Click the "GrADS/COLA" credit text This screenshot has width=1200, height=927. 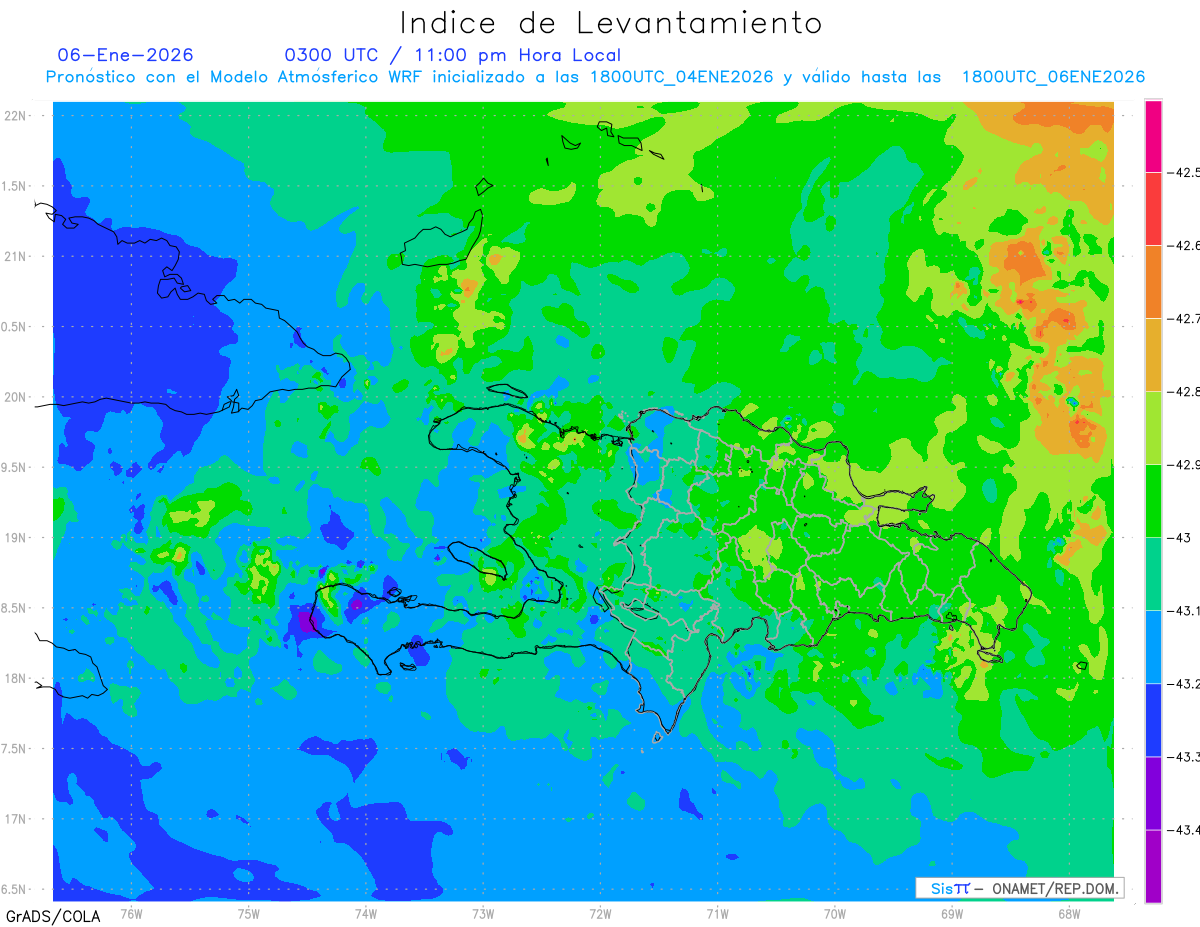point(53,916)
